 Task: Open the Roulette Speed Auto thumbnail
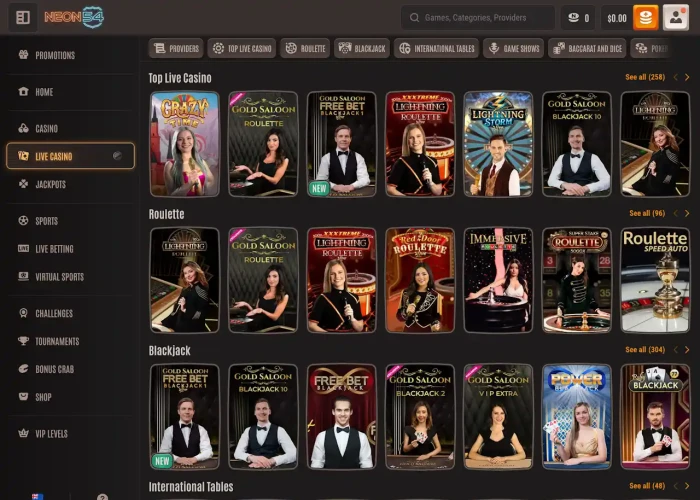[x=655, y=280]
